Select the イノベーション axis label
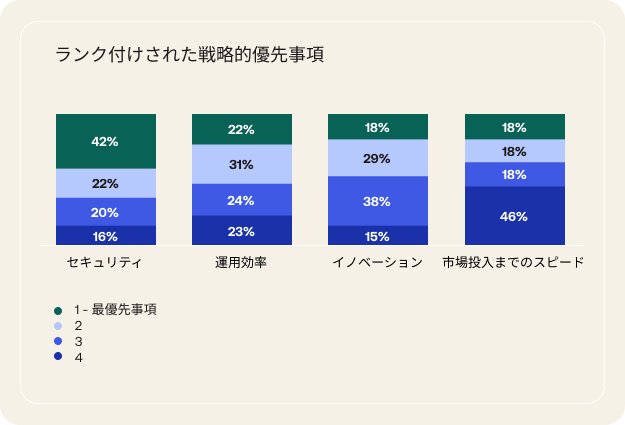This screenshot has height=425, width=625. coord(378,263)
